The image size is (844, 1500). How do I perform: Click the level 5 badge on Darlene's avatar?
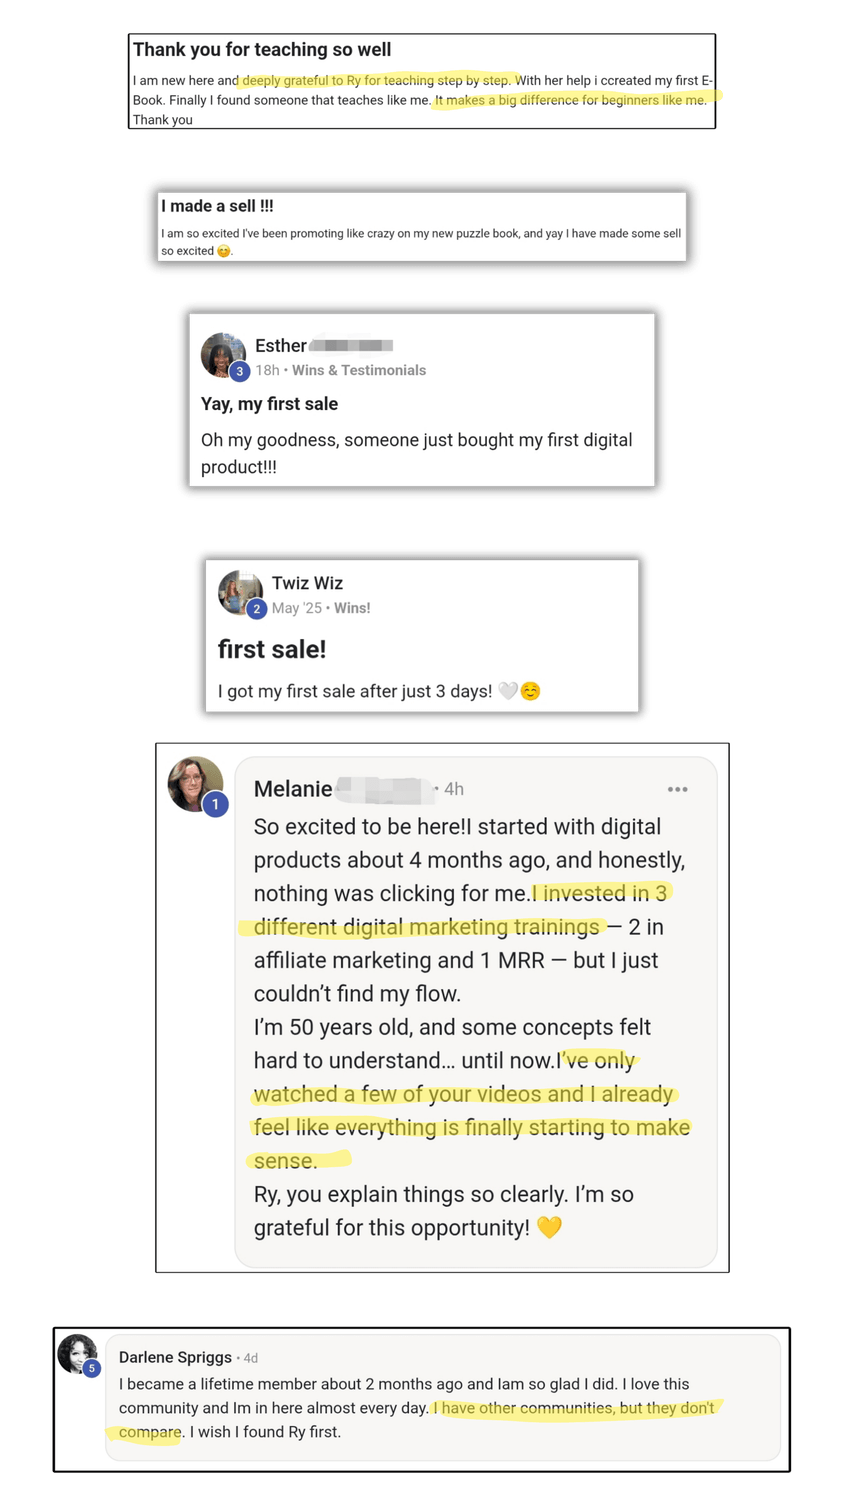(92, 1368)
